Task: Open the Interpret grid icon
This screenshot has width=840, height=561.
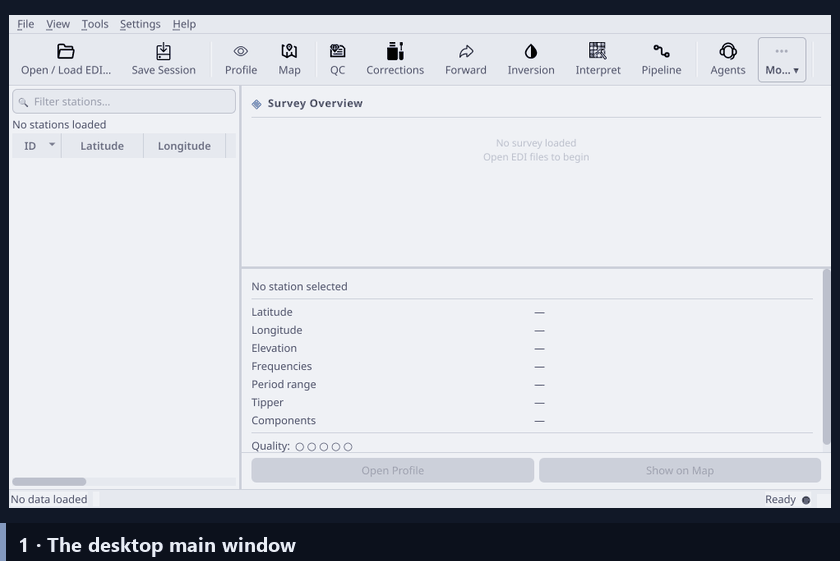Action: tap(598, 51)
